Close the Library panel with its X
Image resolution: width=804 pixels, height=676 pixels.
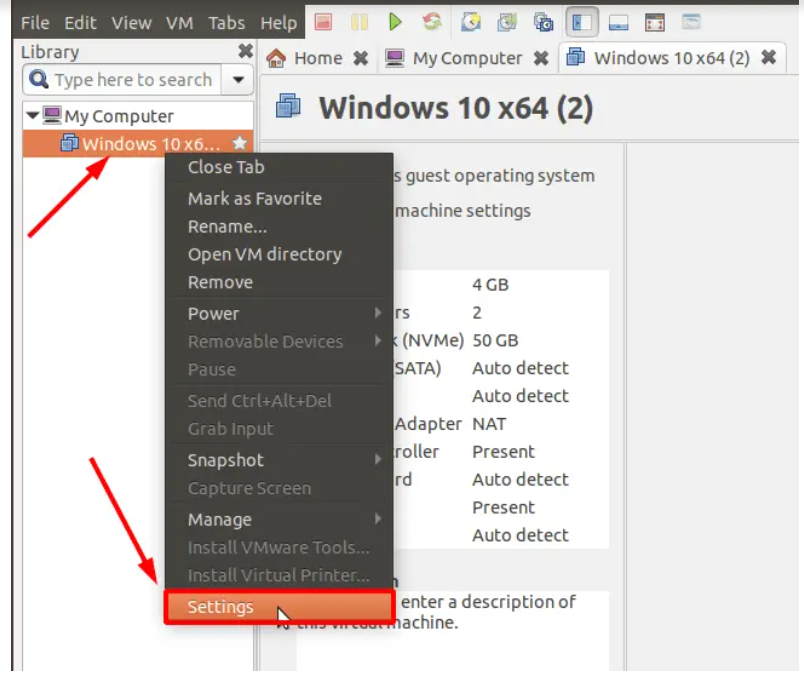(246, 51)
